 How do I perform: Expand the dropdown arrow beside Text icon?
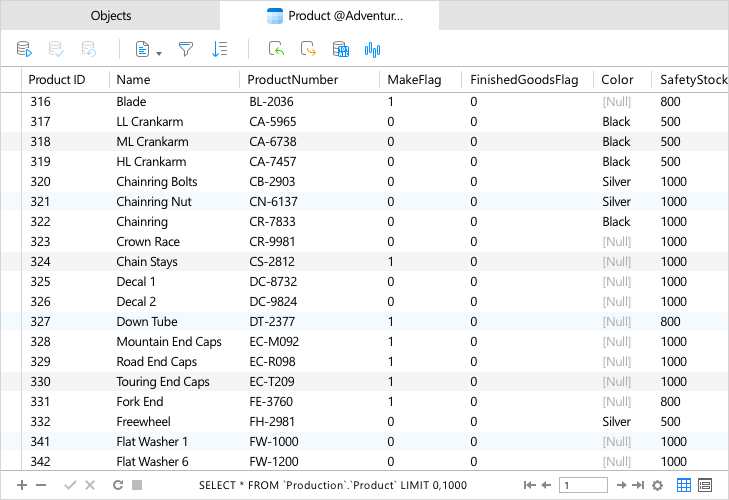pos(159,53)
